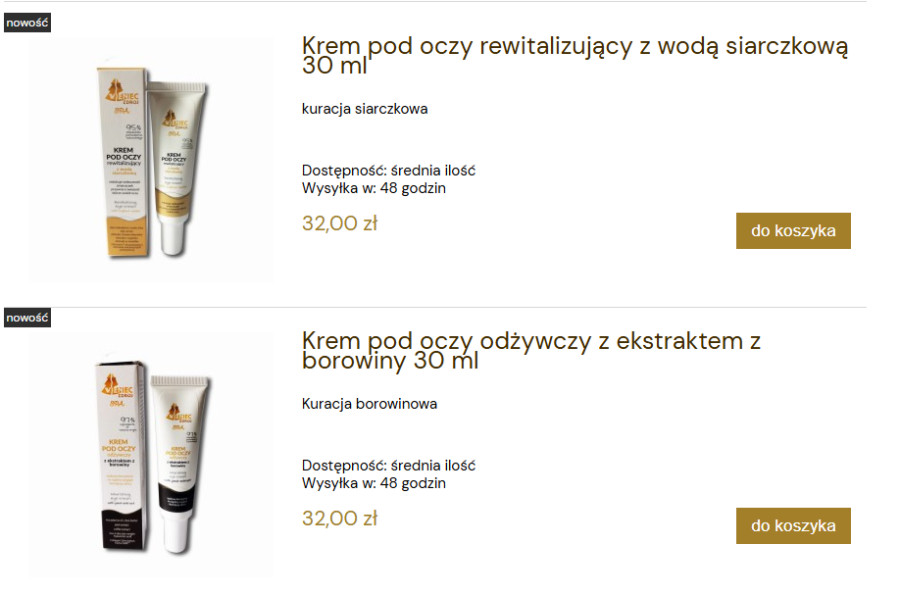Click the Dostępność line of the sulfide cream
The width and height of the screenshot is (900, 593).
[x=389, y=170]
